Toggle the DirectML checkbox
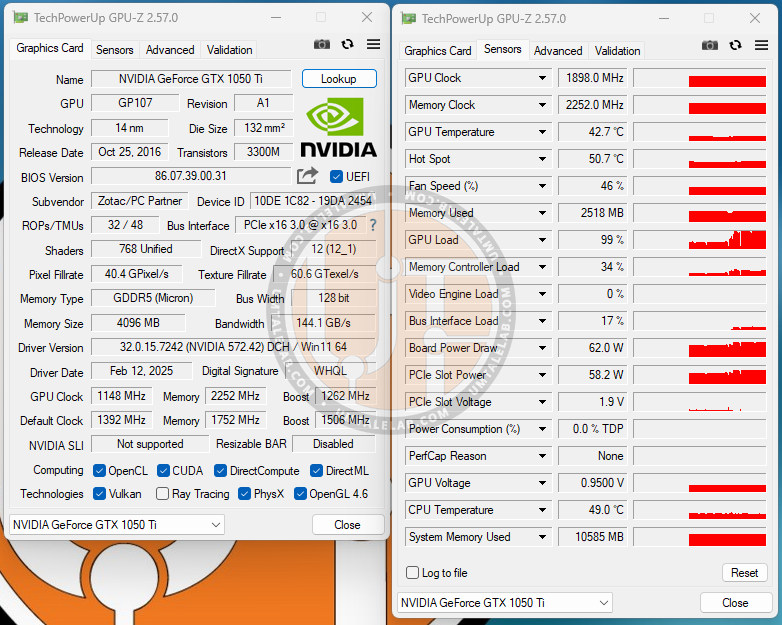Screen dimensions: 782x625 pos(316,471)
